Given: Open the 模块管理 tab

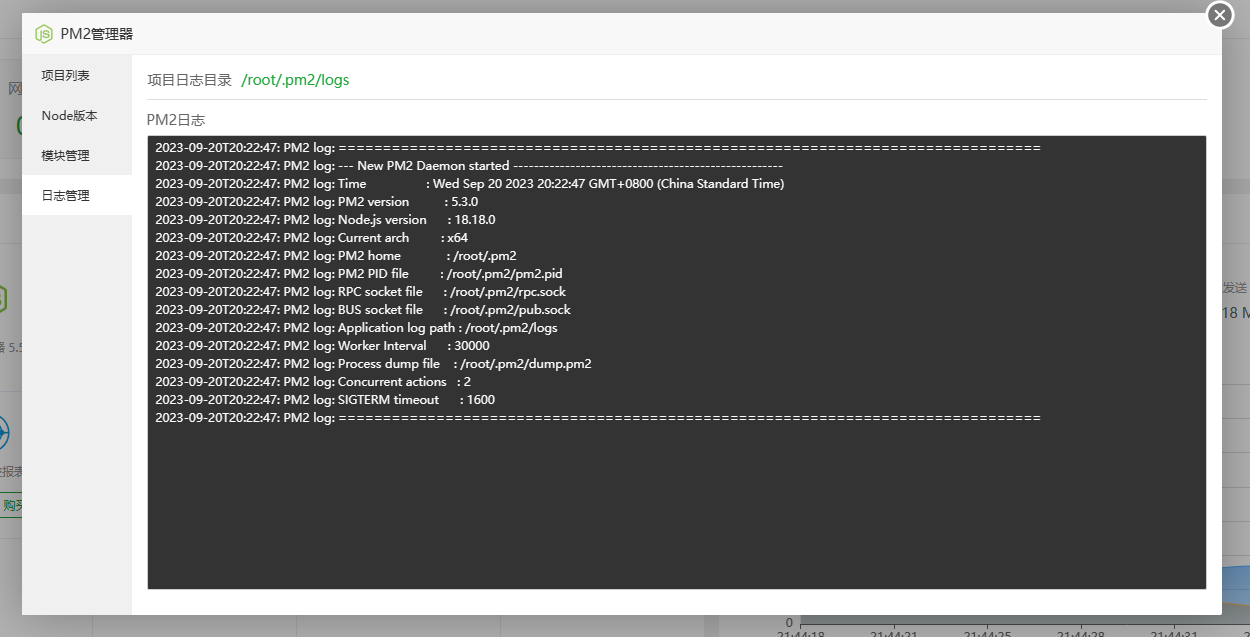Looking at the screenshot, I should click(x=77, y=155).
